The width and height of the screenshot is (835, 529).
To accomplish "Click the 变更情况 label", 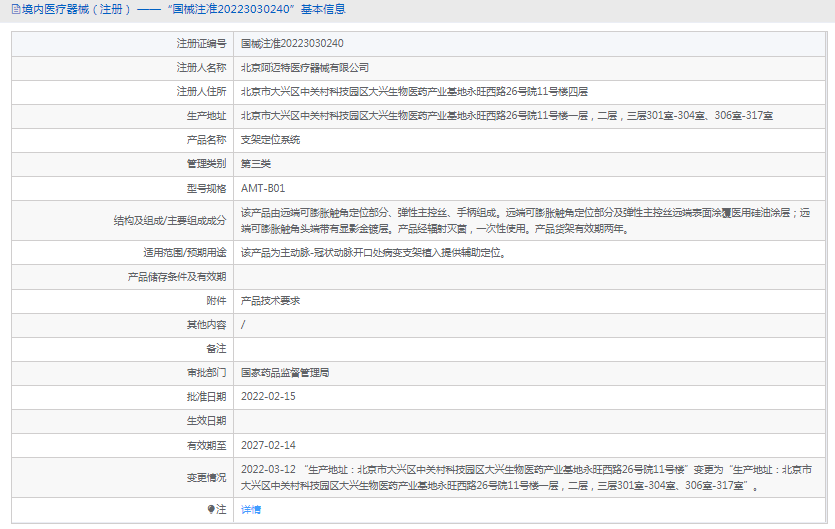I will [x=206, y=478].
